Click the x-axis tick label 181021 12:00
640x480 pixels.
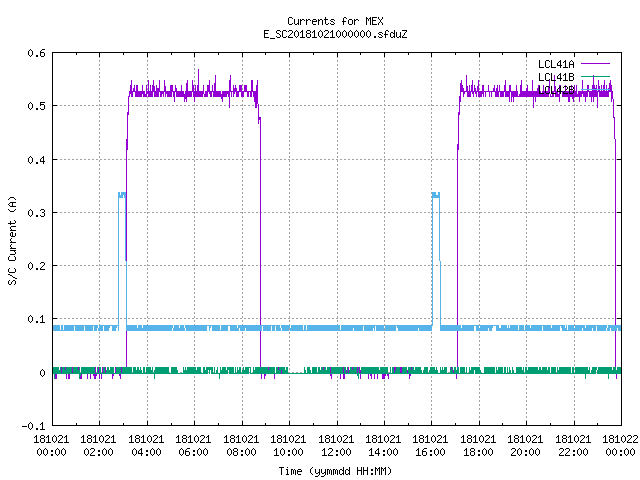(x=336, y=446)
